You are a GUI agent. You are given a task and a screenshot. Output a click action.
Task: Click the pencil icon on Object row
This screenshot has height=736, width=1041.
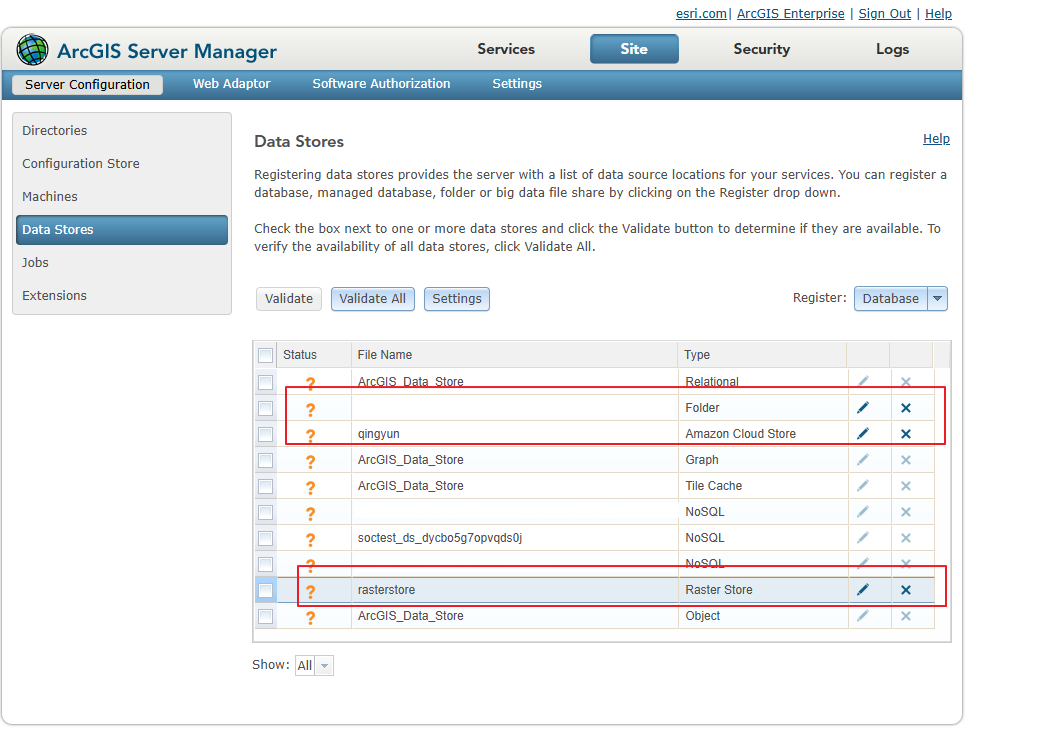[x=862, y=616]
